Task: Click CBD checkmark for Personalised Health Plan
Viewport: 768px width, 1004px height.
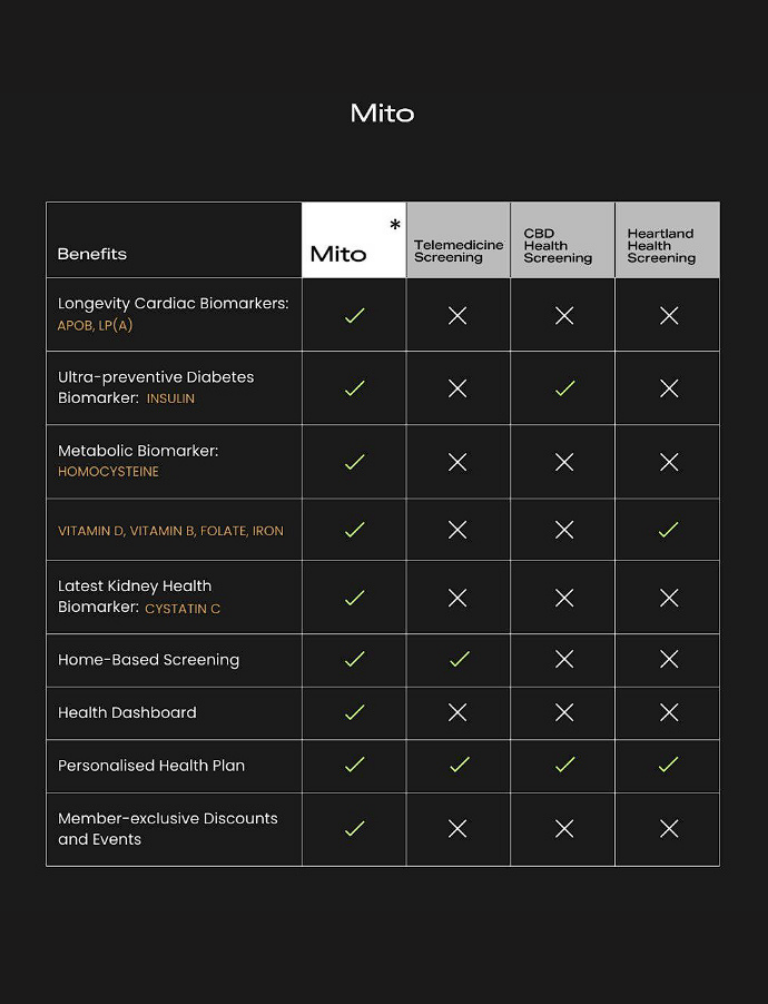Action: [565, 765]
